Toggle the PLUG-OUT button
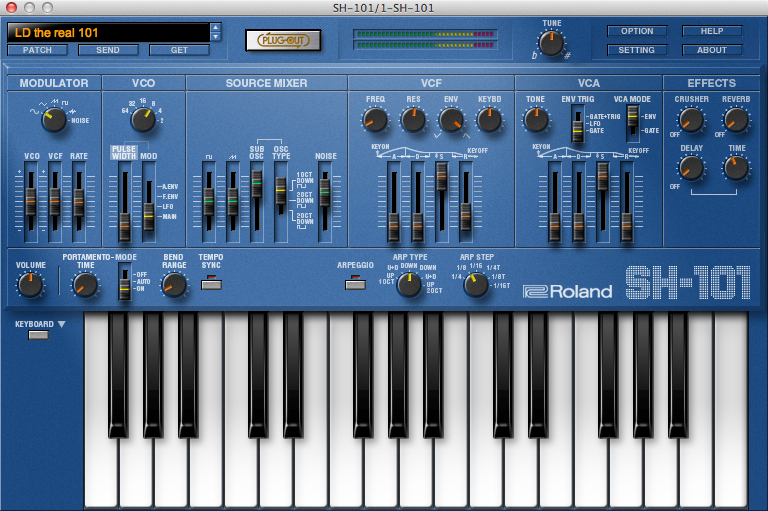 284,40
